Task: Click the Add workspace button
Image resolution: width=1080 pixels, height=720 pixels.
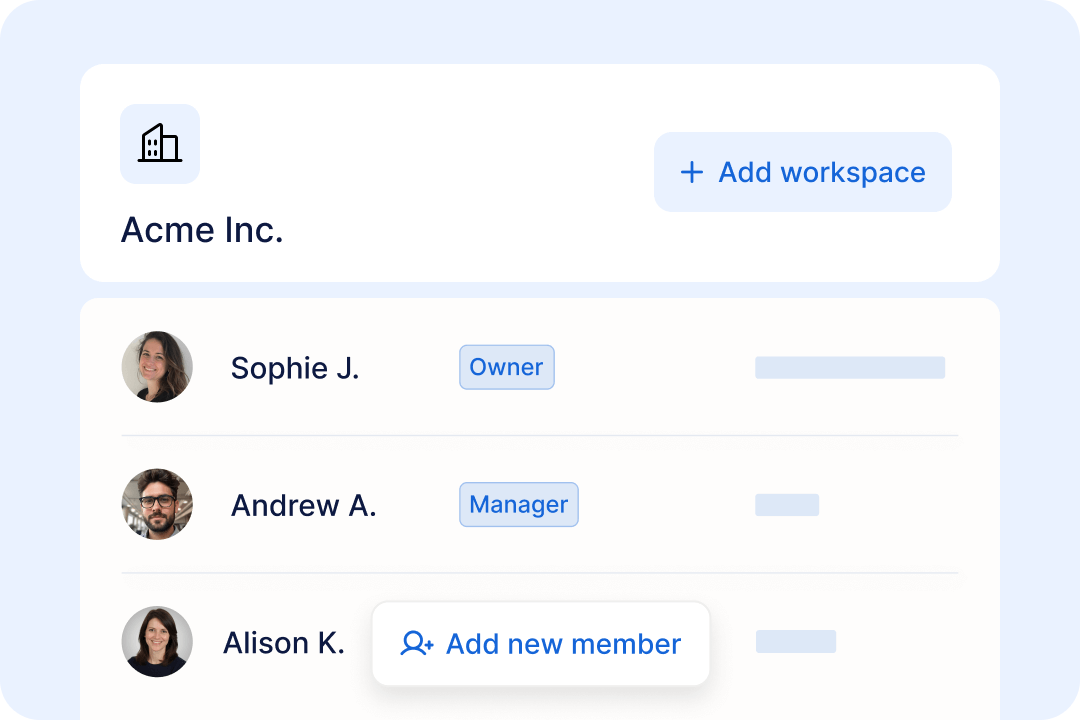Action: coord(802,172)
